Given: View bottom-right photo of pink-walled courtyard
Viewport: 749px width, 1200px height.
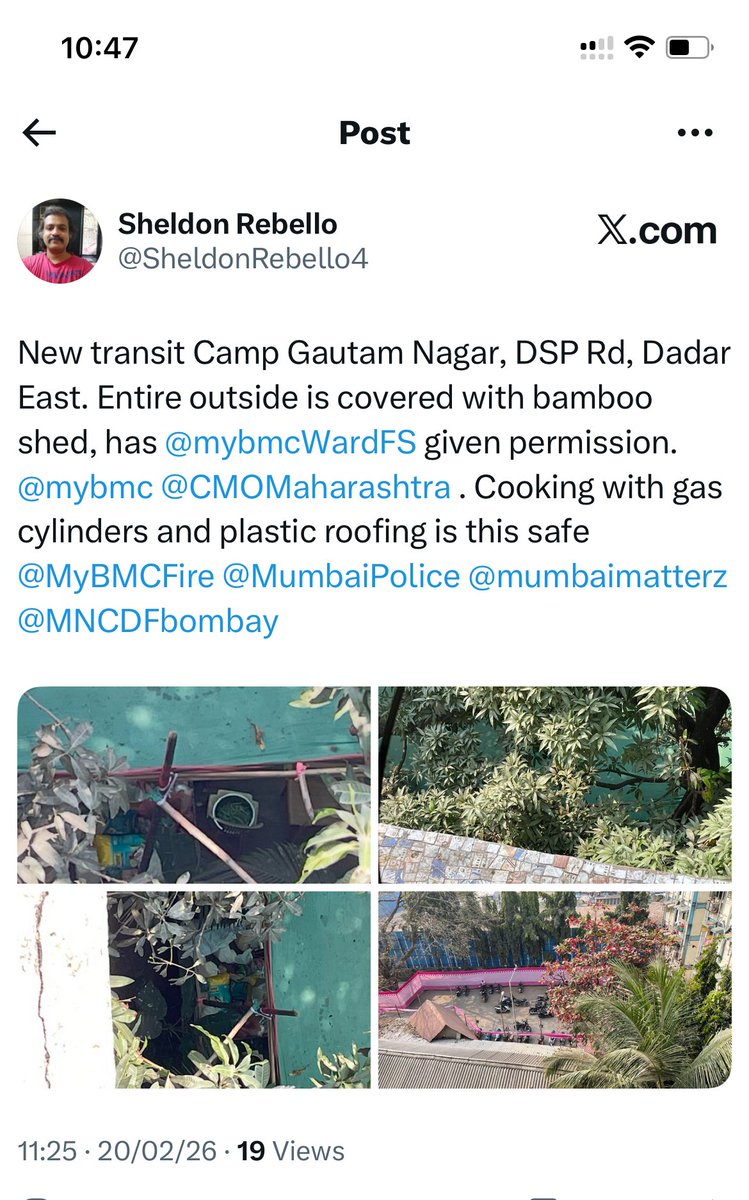Looking at the screenshot, I should (555, 989).
